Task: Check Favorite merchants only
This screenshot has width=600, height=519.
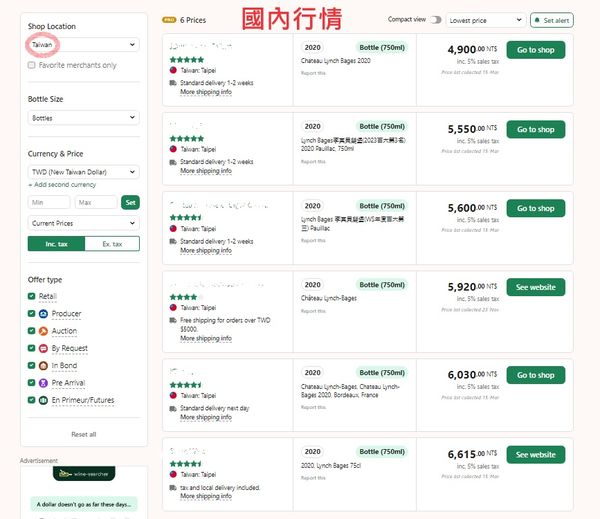Action: click(31, 65)
